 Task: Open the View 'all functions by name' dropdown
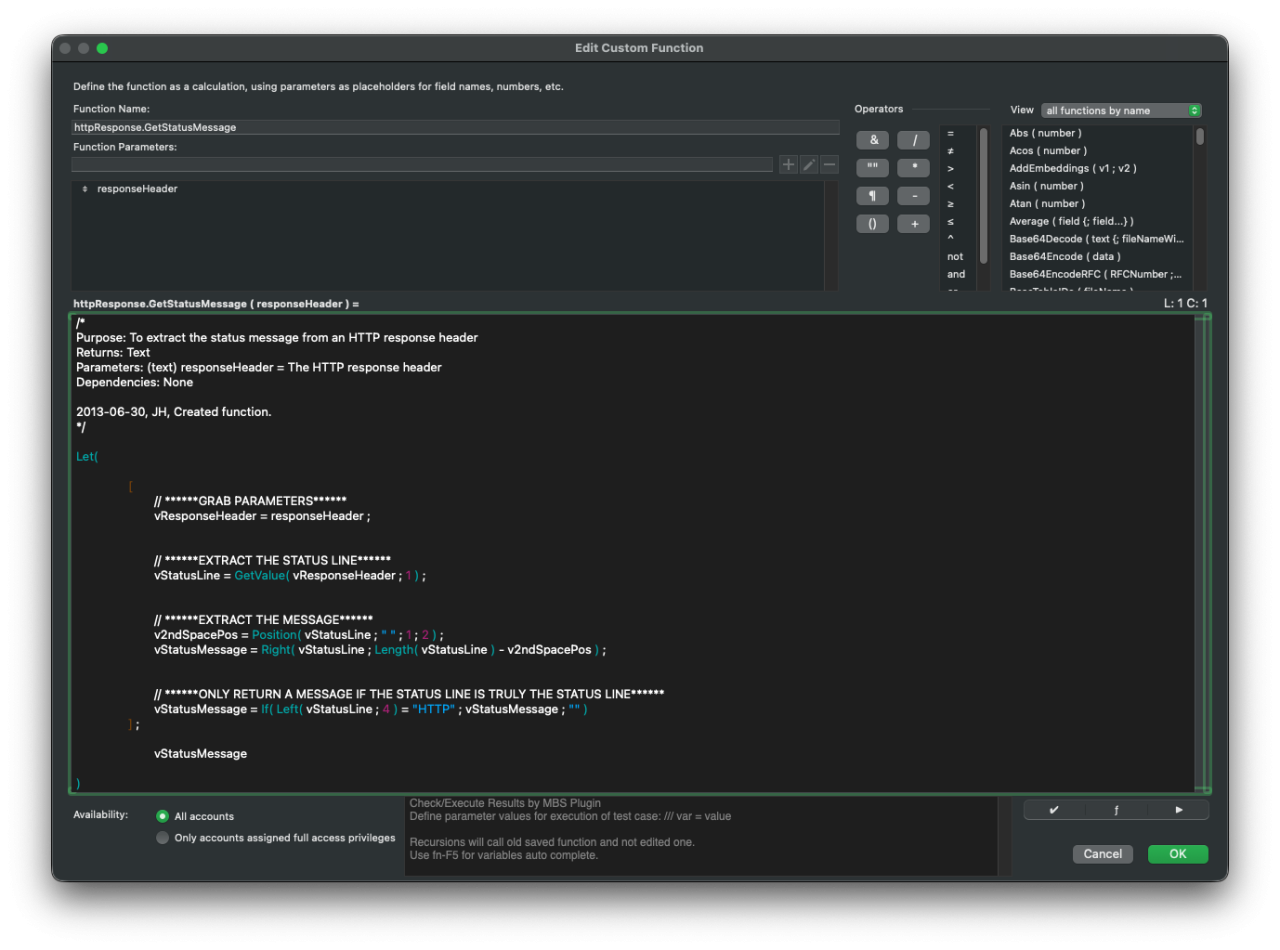(1121, 111)
